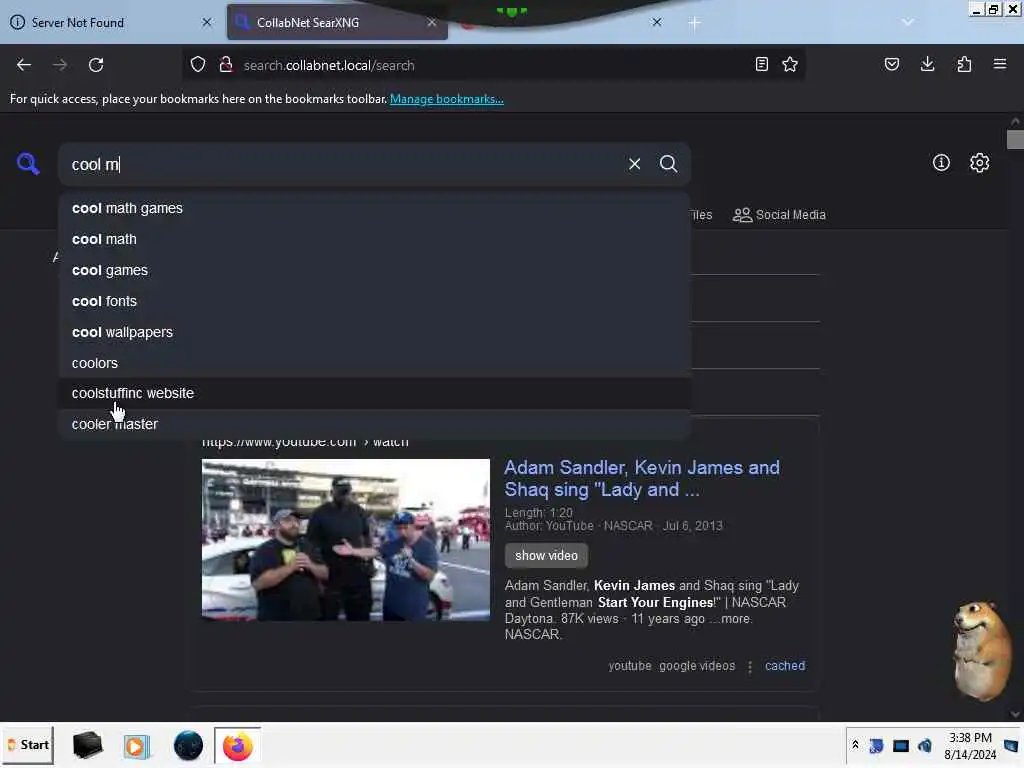Choose suggestion 'coolstuffinc website'
Screen dimensions: 1024x768
pyautogui.click(x=375, y=393)
